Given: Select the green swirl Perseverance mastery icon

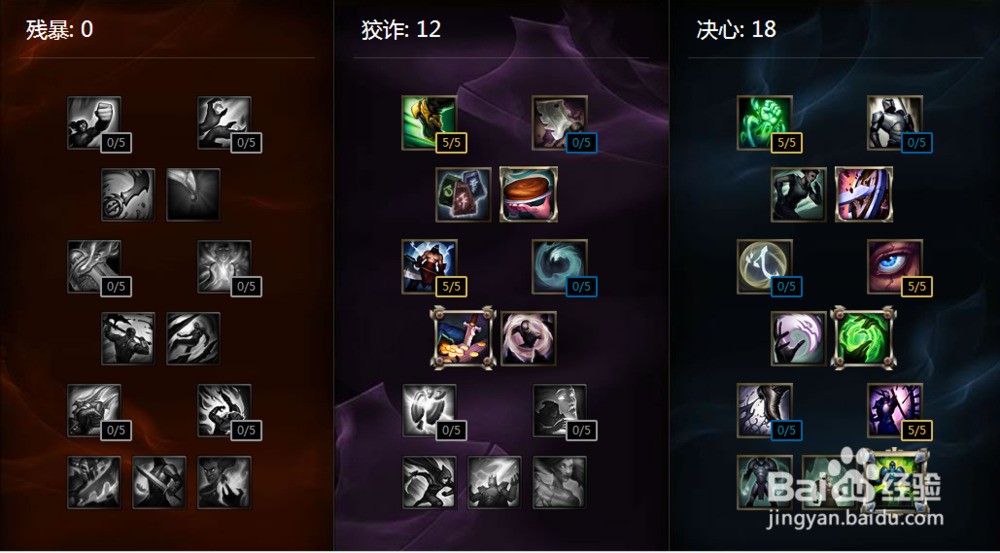Looking at the screenshot, I should (863, 337).
